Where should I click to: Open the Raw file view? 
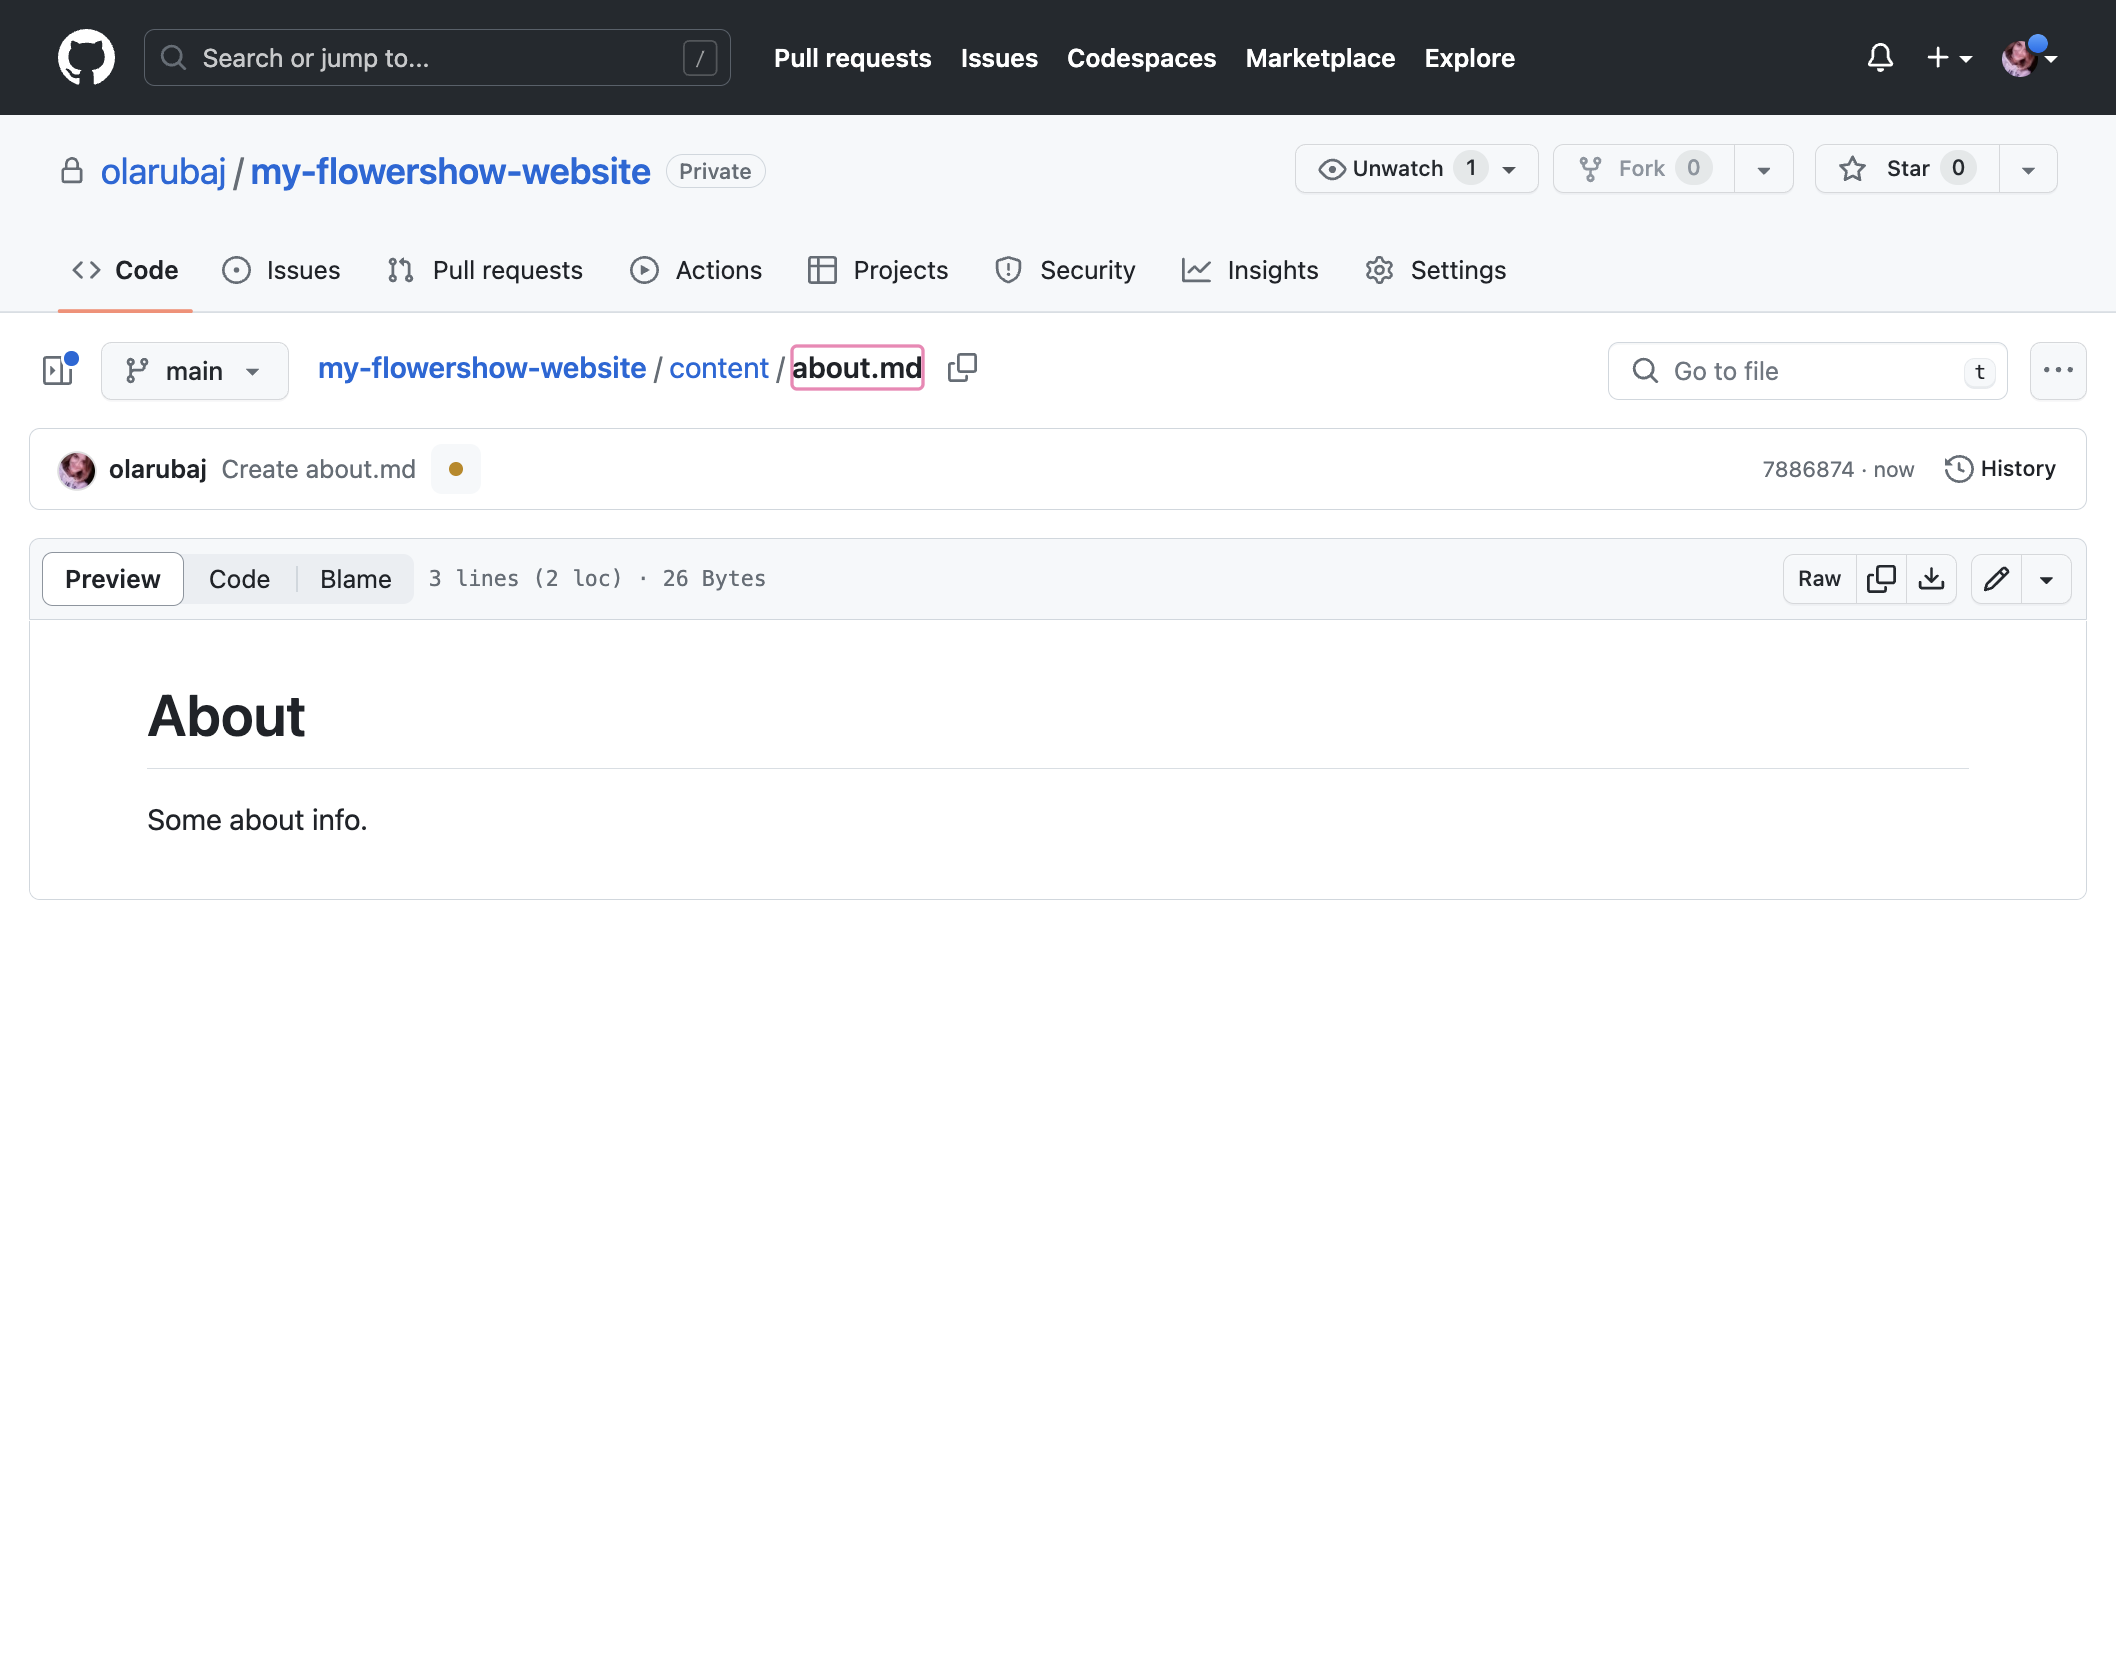click(x=1819, y=579)
